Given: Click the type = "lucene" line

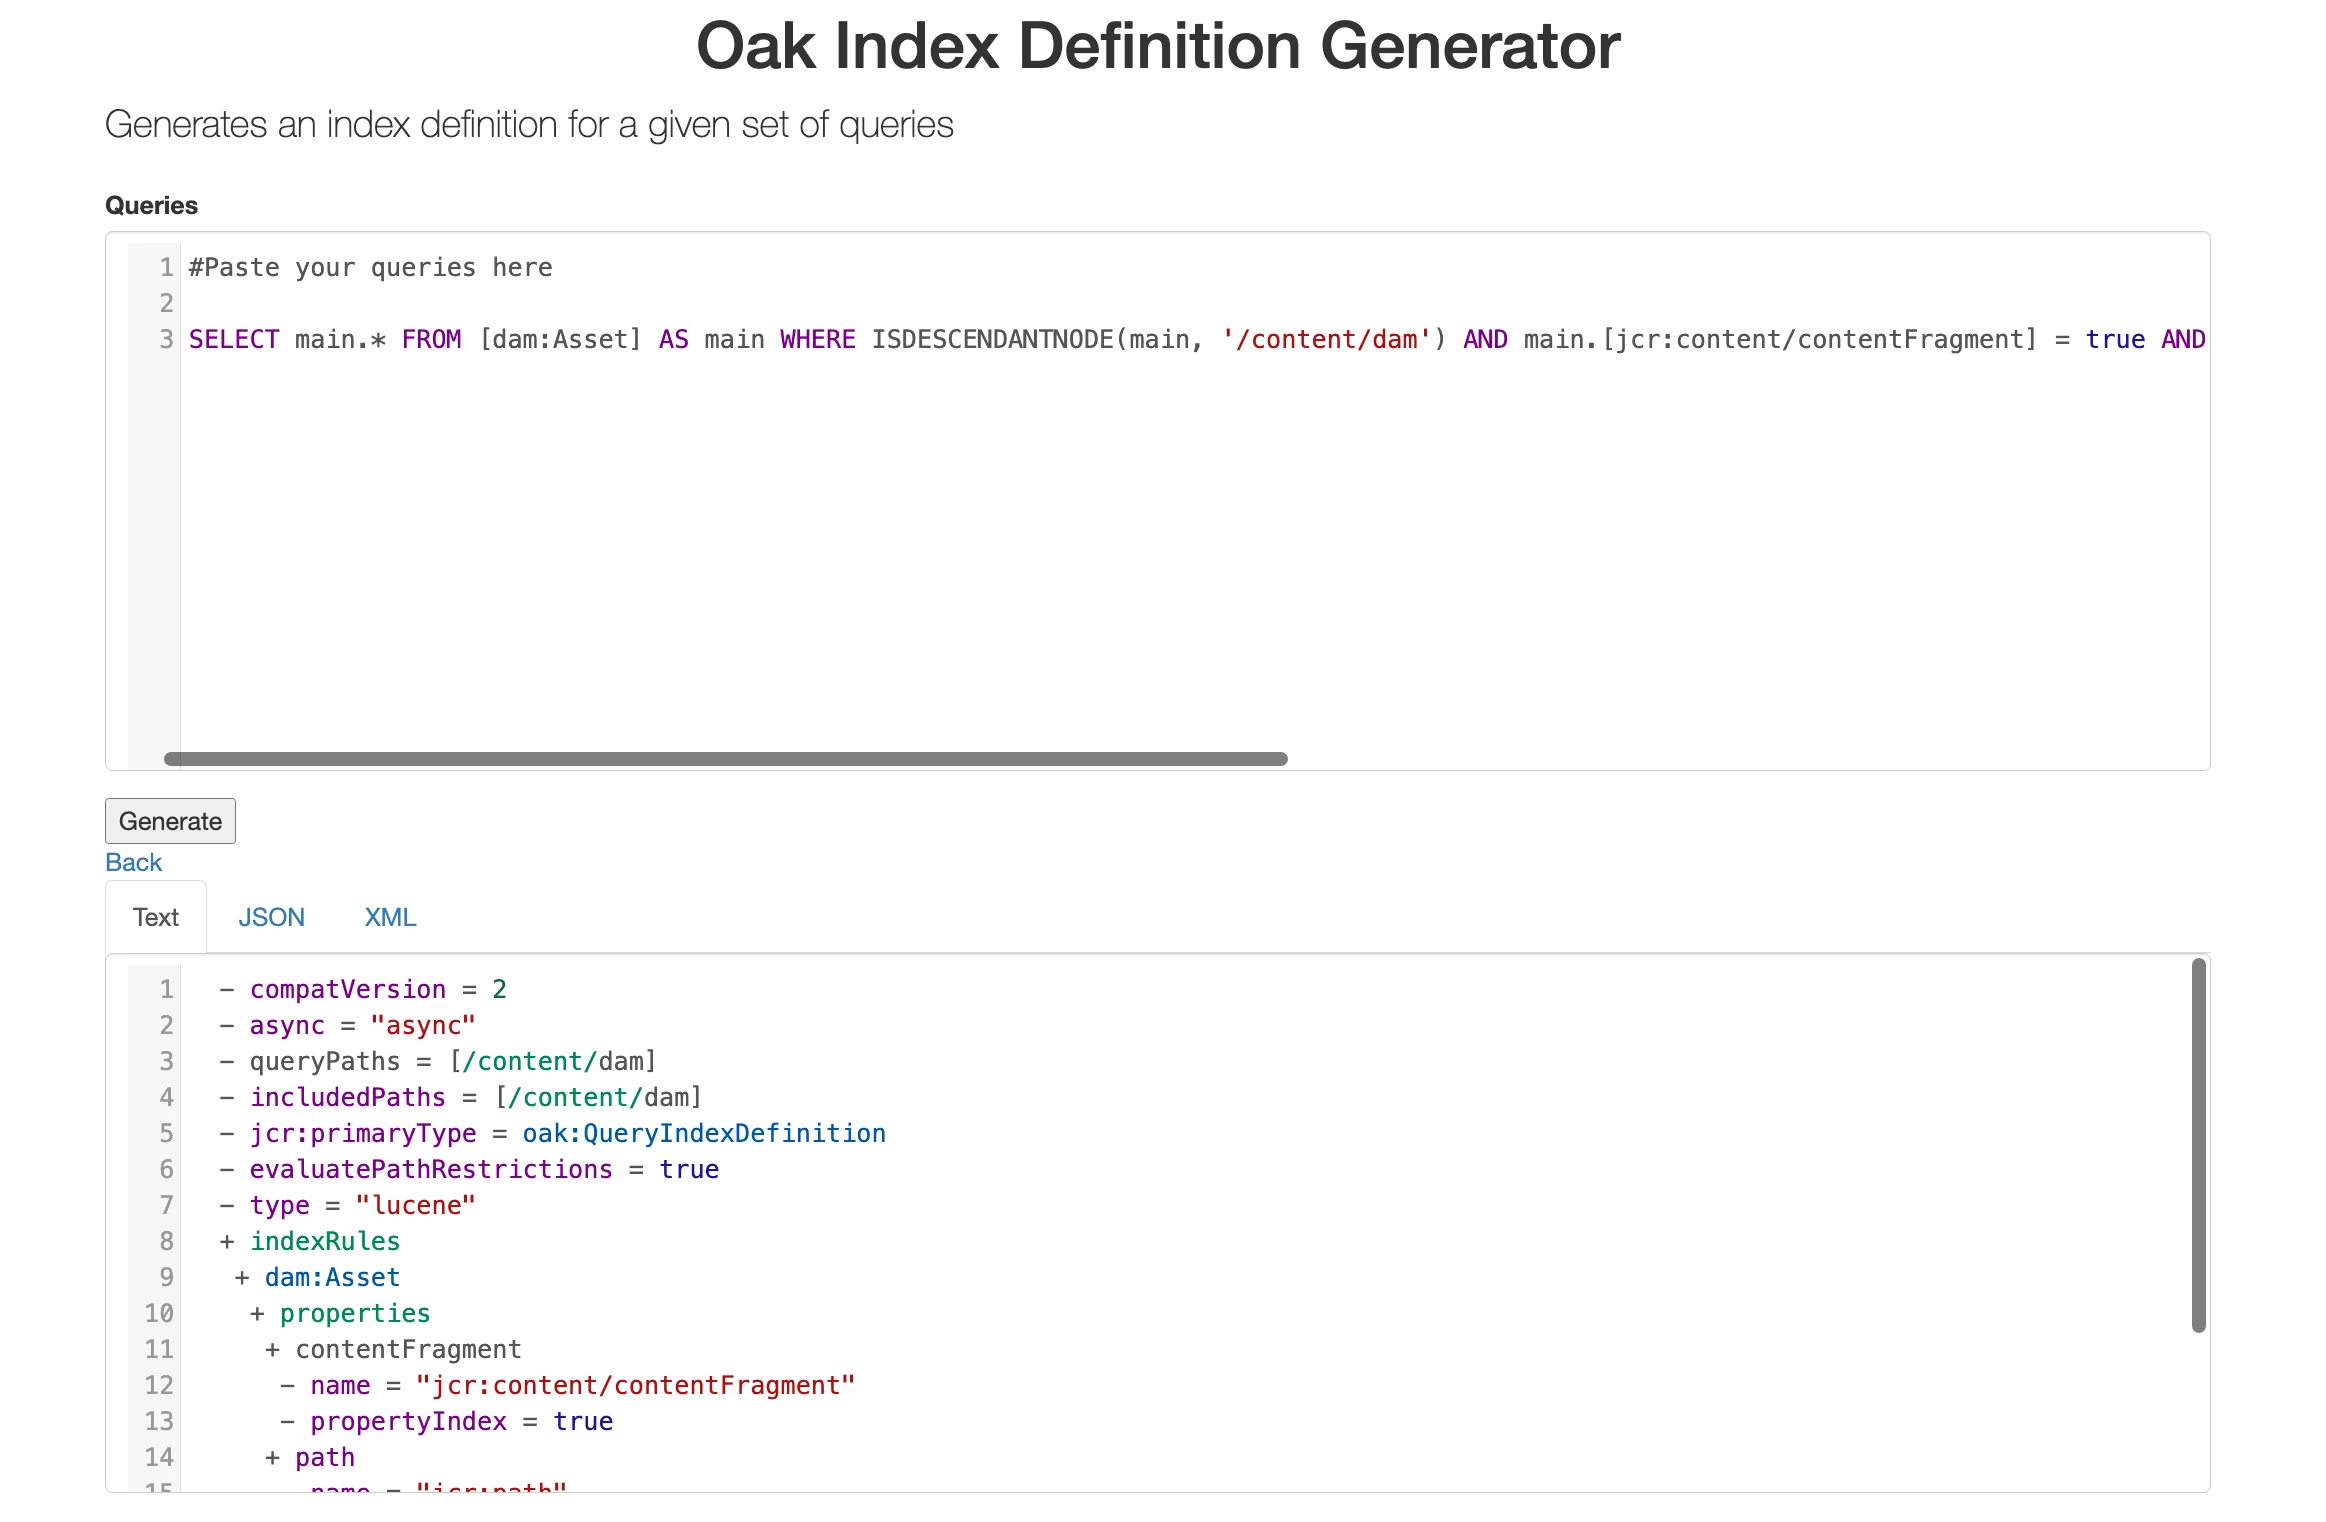Looking at the screenshot, I should click(x=362, y=1205).
